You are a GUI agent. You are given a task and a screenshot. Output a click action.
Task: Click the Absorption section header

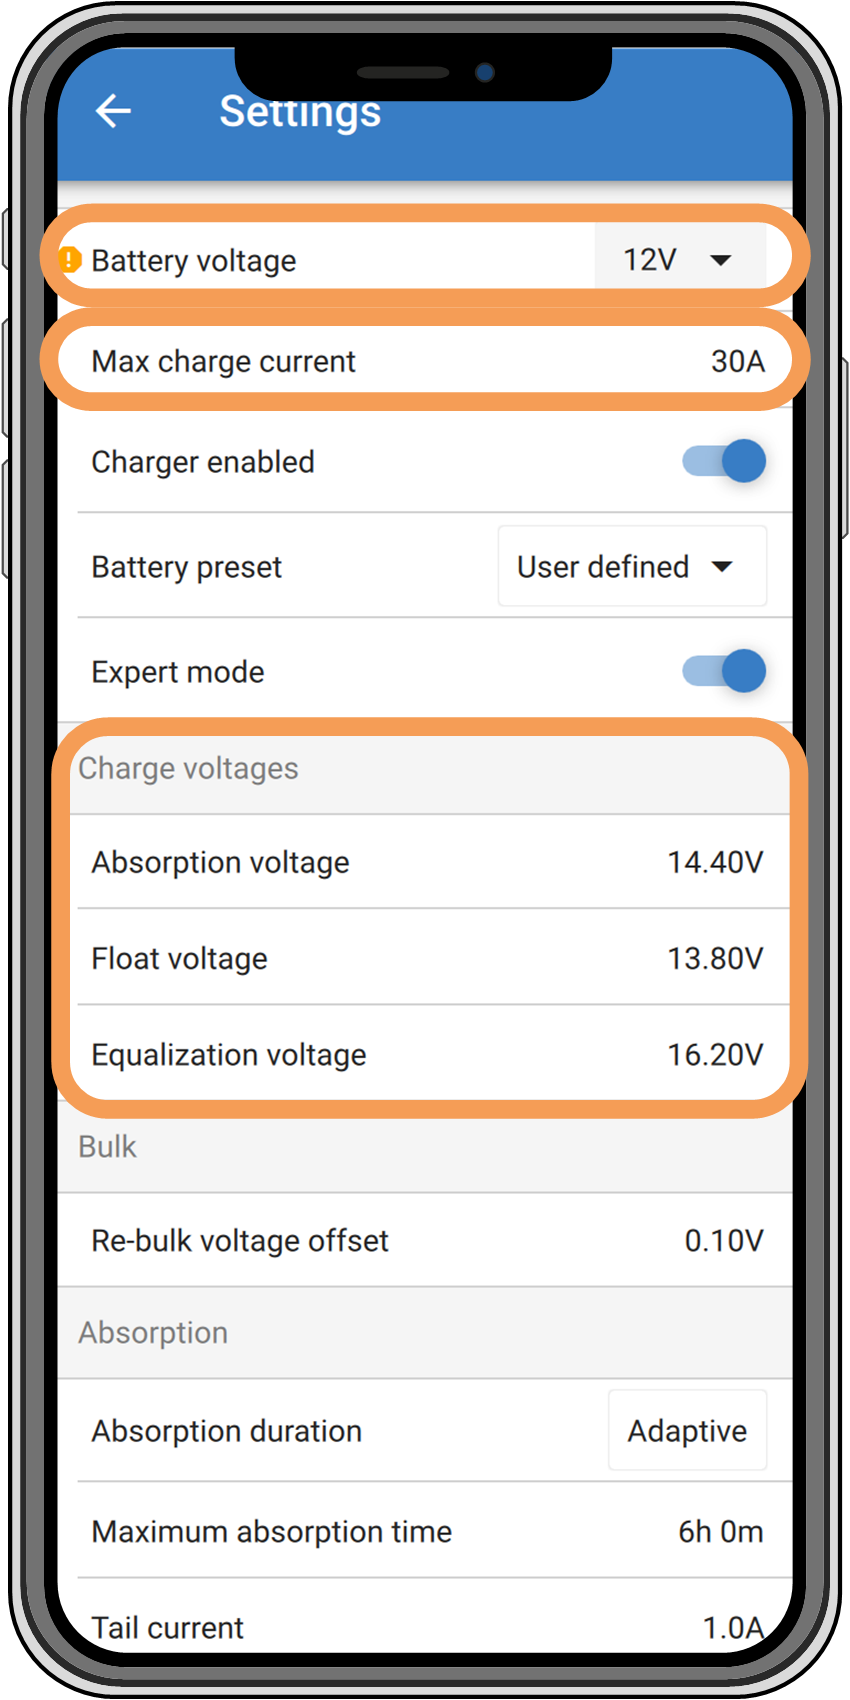click(153, 1333)
